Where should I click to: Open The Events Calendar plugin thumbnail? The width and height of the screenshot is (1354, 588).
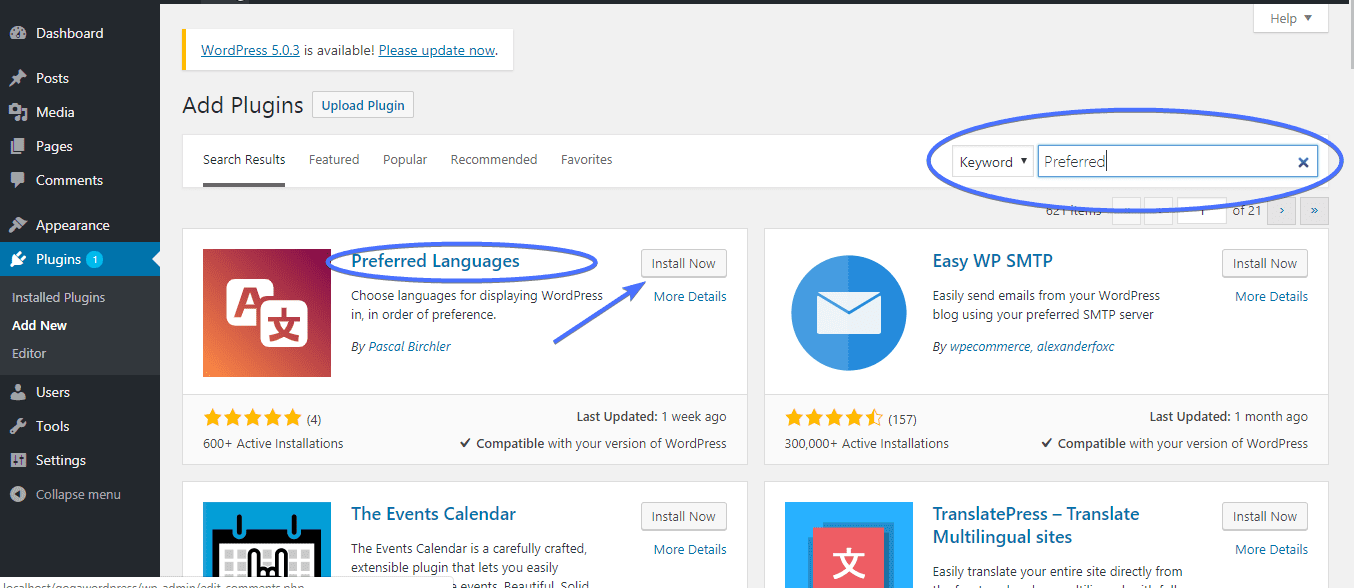[x=267, y=545]
